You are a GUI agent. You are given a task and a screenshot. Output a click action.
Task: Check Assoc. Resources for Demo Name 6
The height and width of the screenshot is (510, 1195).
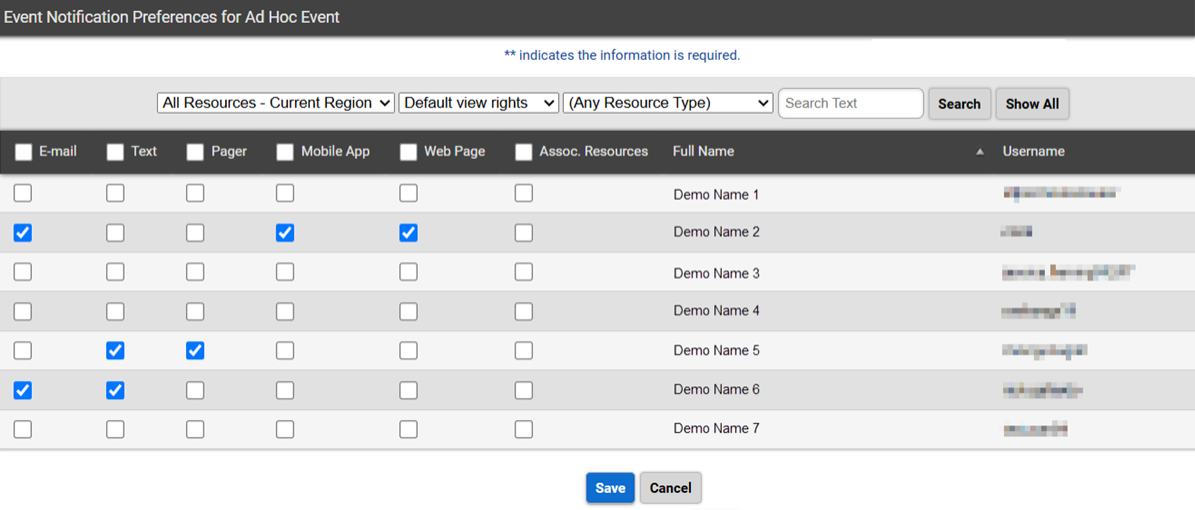coord(524,390)
